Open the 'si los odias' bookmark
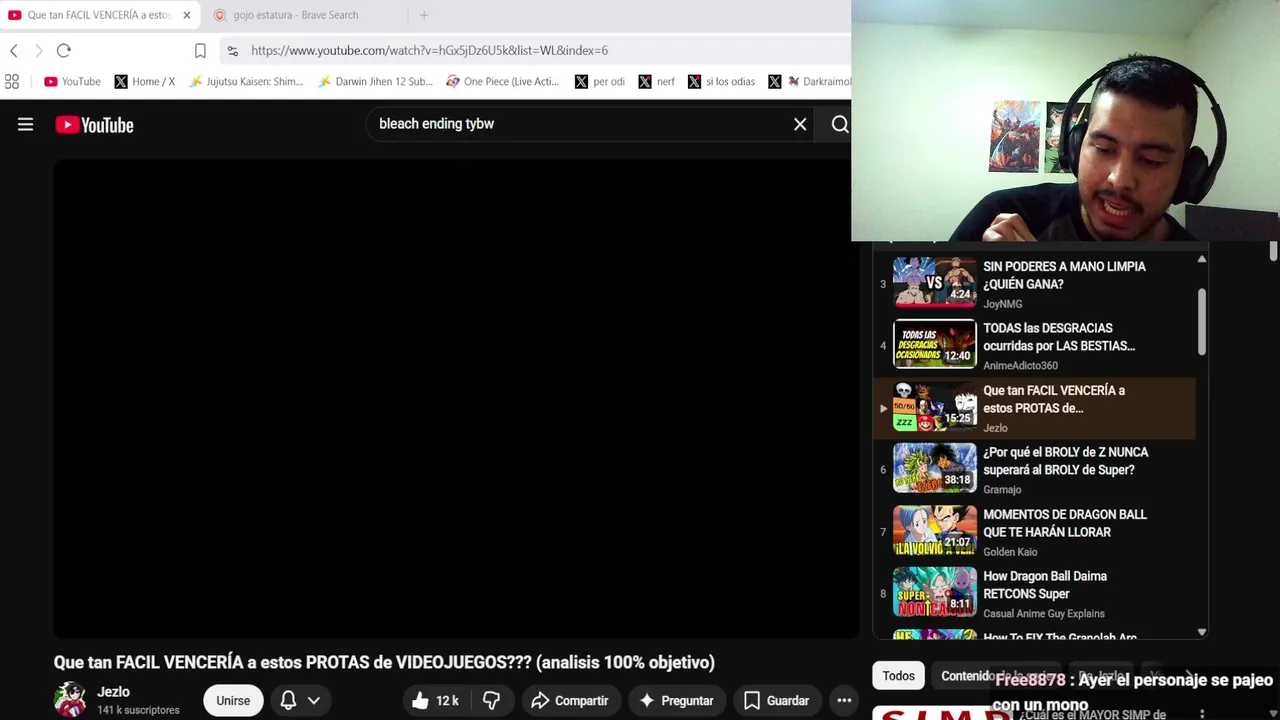This screenshot has width=1280, height=720. click(x=722, y=81)
